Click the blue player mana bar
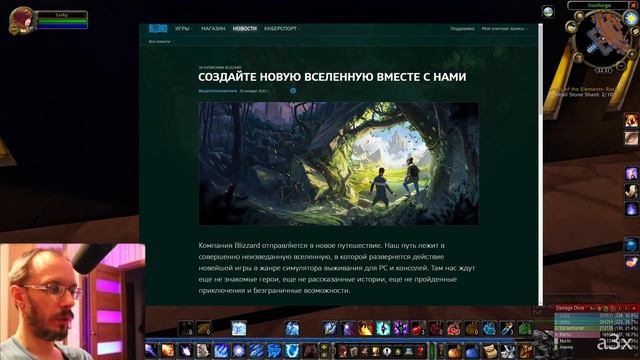The image size is (640, 360). 62,26
